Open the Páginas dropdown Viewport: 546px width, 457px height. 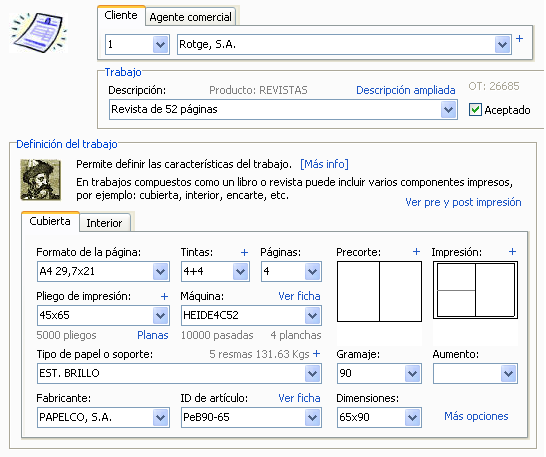pyautogui.click(x=312, y=271)
